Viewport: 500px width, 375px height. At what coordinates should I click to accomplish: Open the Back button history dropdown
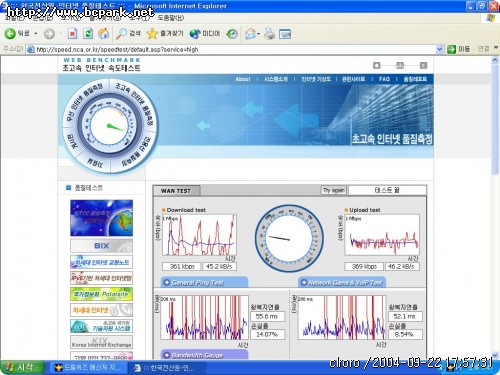[x=36, y=33]
